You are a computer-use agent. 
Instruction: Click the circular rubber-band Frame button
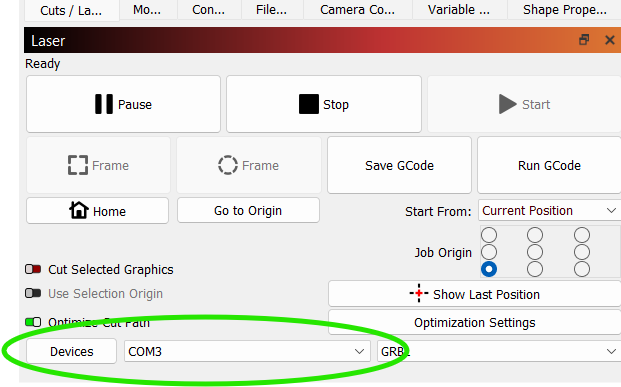pos(249,165)
